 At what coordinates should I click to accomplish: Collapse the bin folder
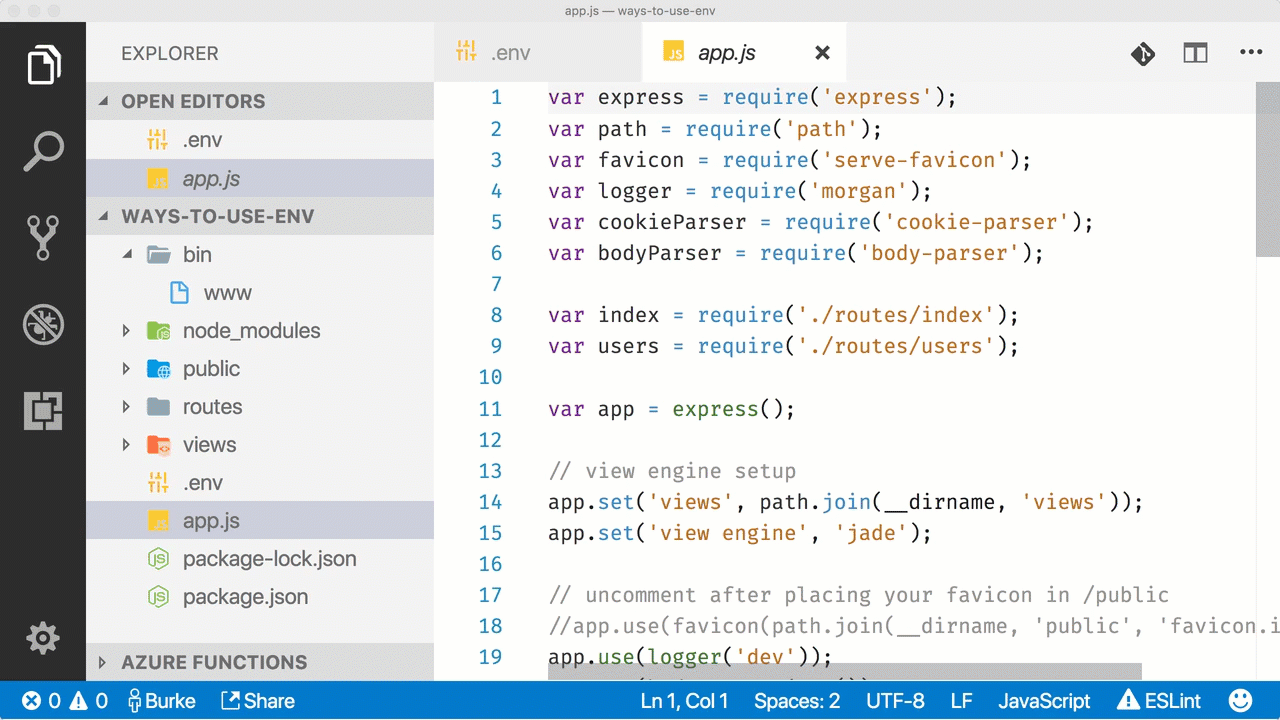[x=127, y=255]
